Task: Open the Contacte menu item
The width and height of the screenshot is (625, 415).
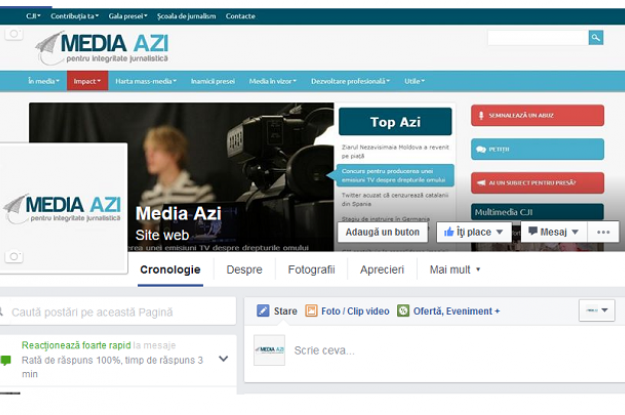Action: [x=240, y=16]
